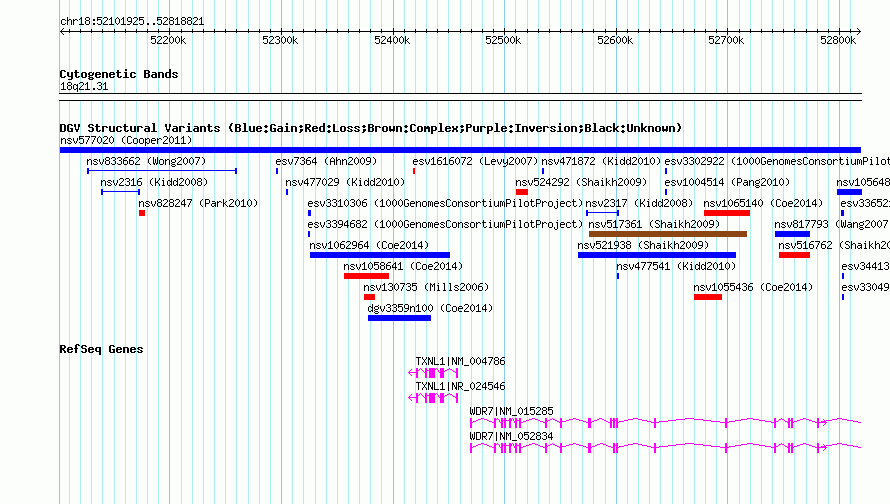
Task: Select 18q21.31 band label
Action: [x=84, y=86]
